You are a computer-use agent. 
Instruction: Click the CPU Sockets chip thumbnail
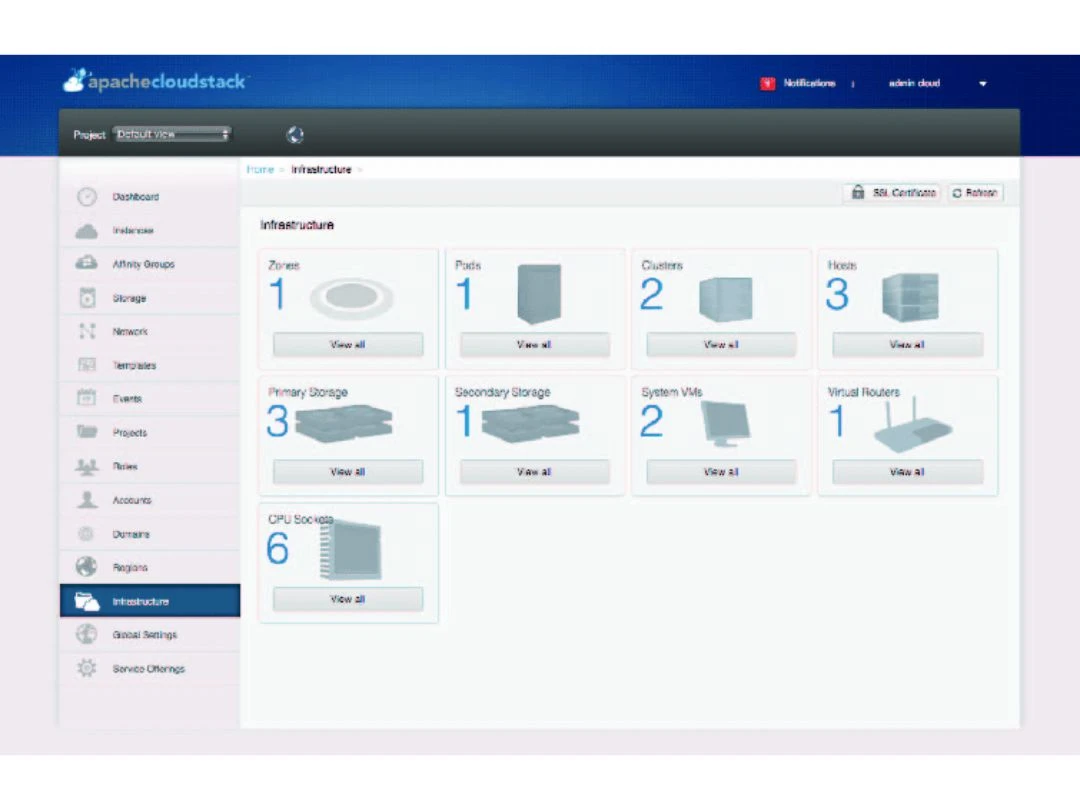coord(352,549)
